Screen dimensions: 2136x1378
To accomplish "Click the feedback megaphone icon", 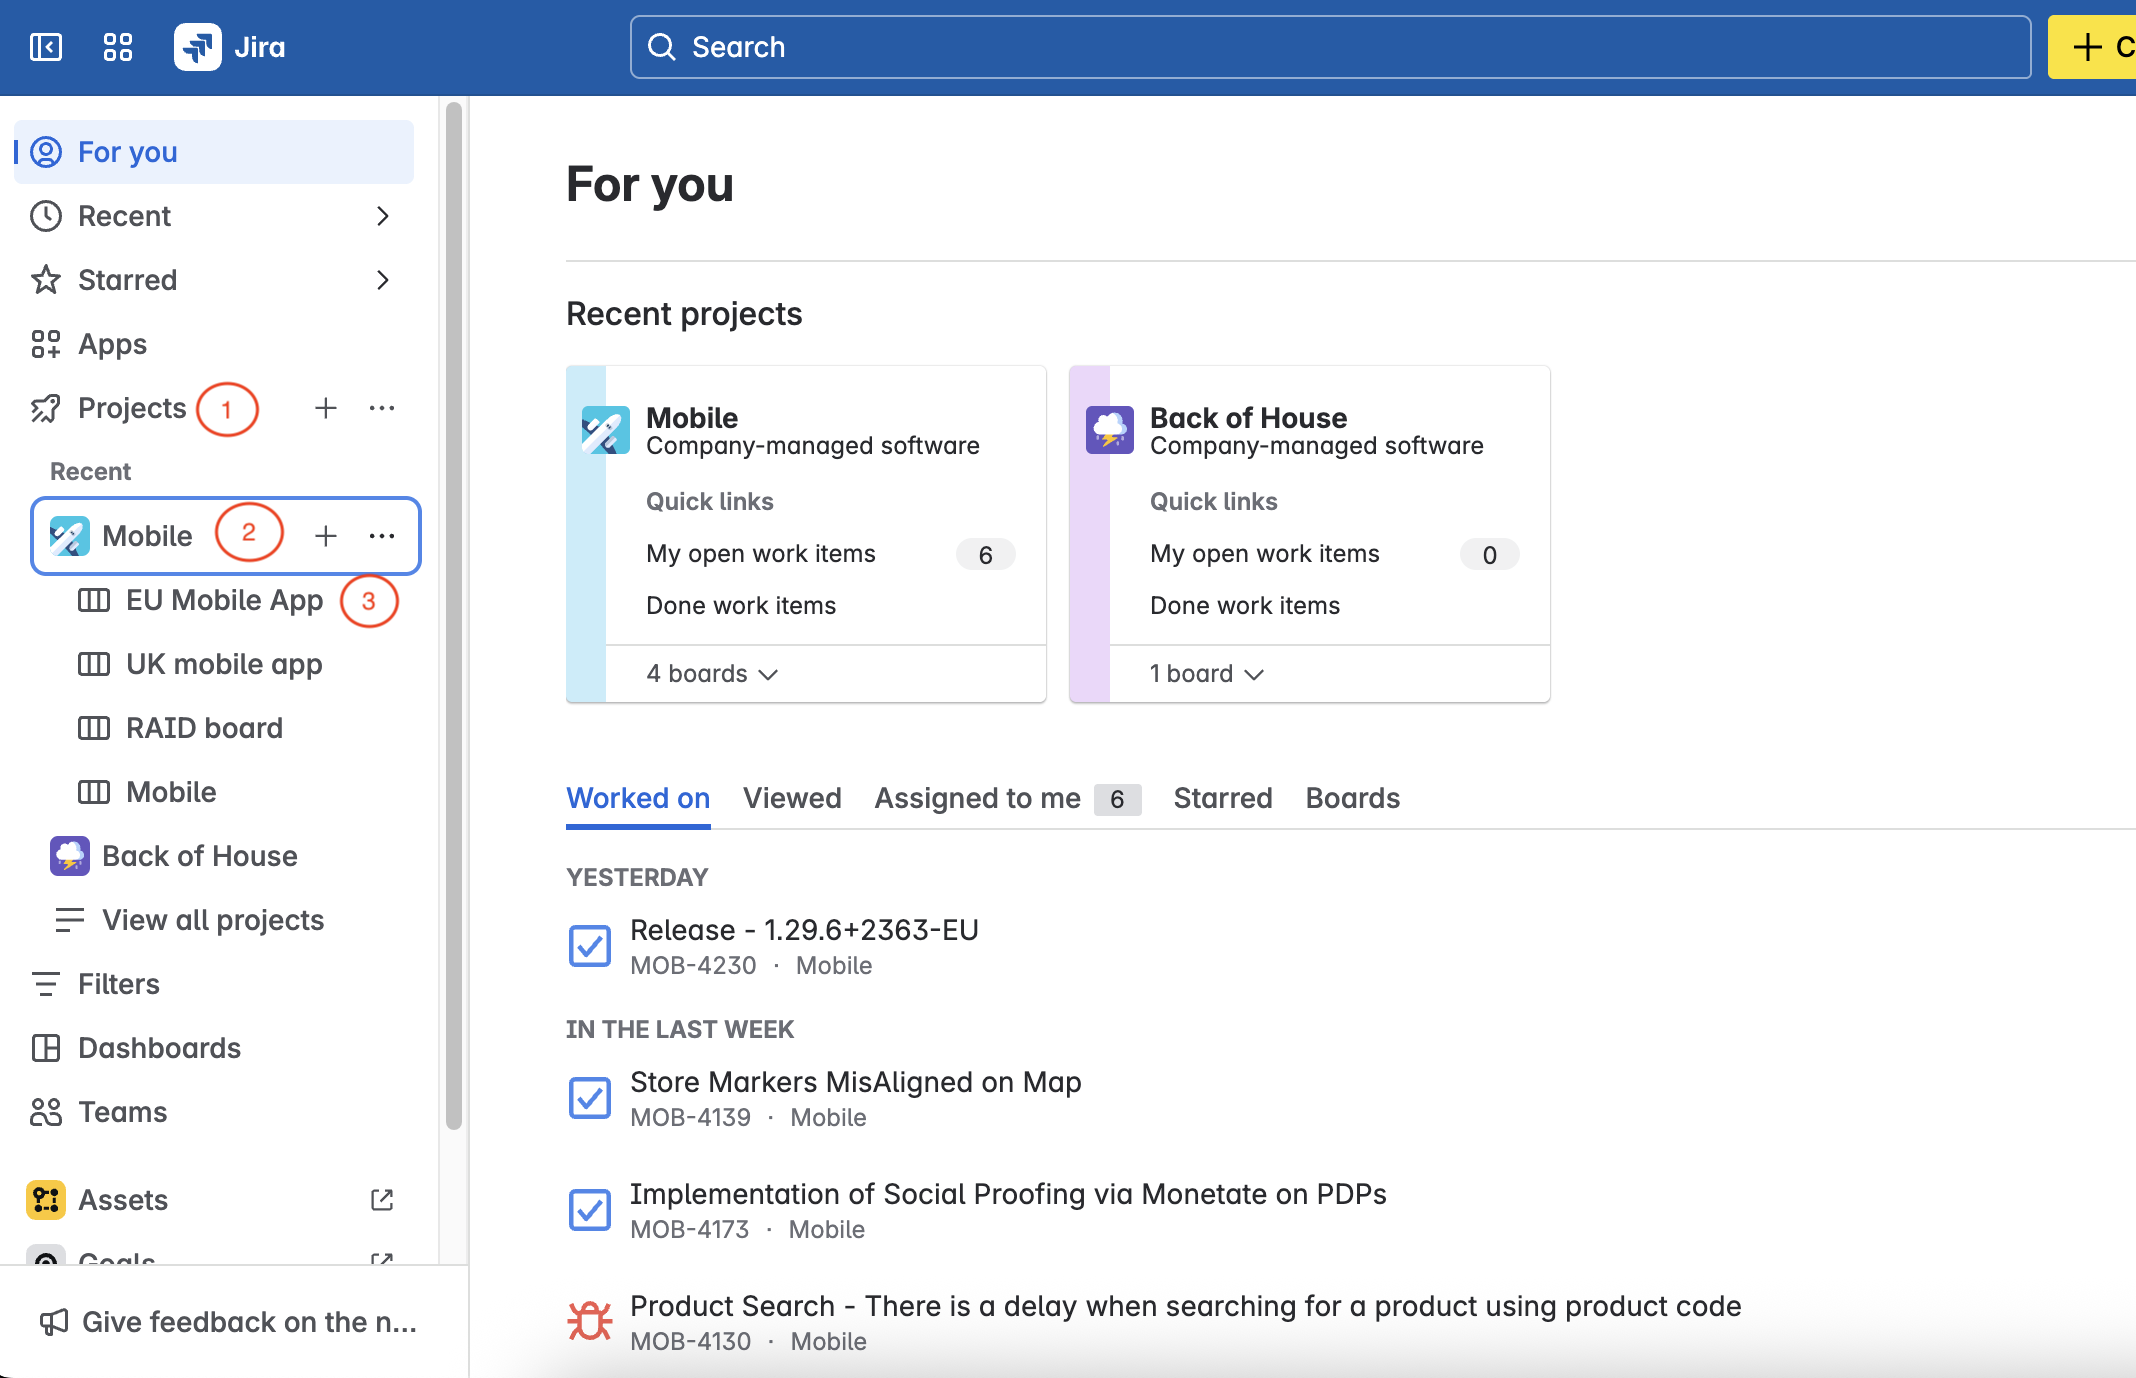I will coord(52,1322).
